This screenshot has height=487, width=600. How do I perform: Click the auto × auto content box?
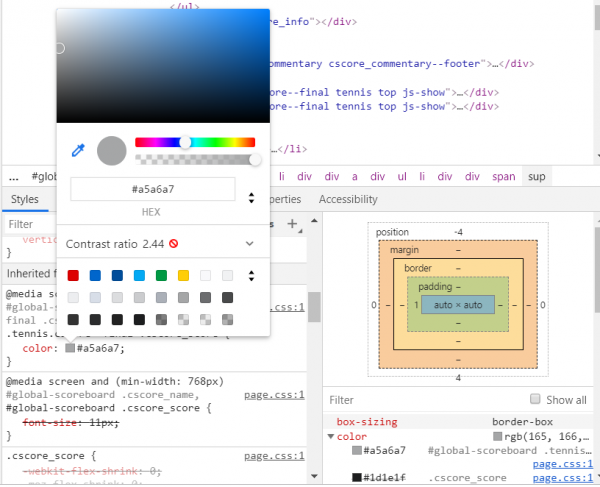(x=458, y=305)
